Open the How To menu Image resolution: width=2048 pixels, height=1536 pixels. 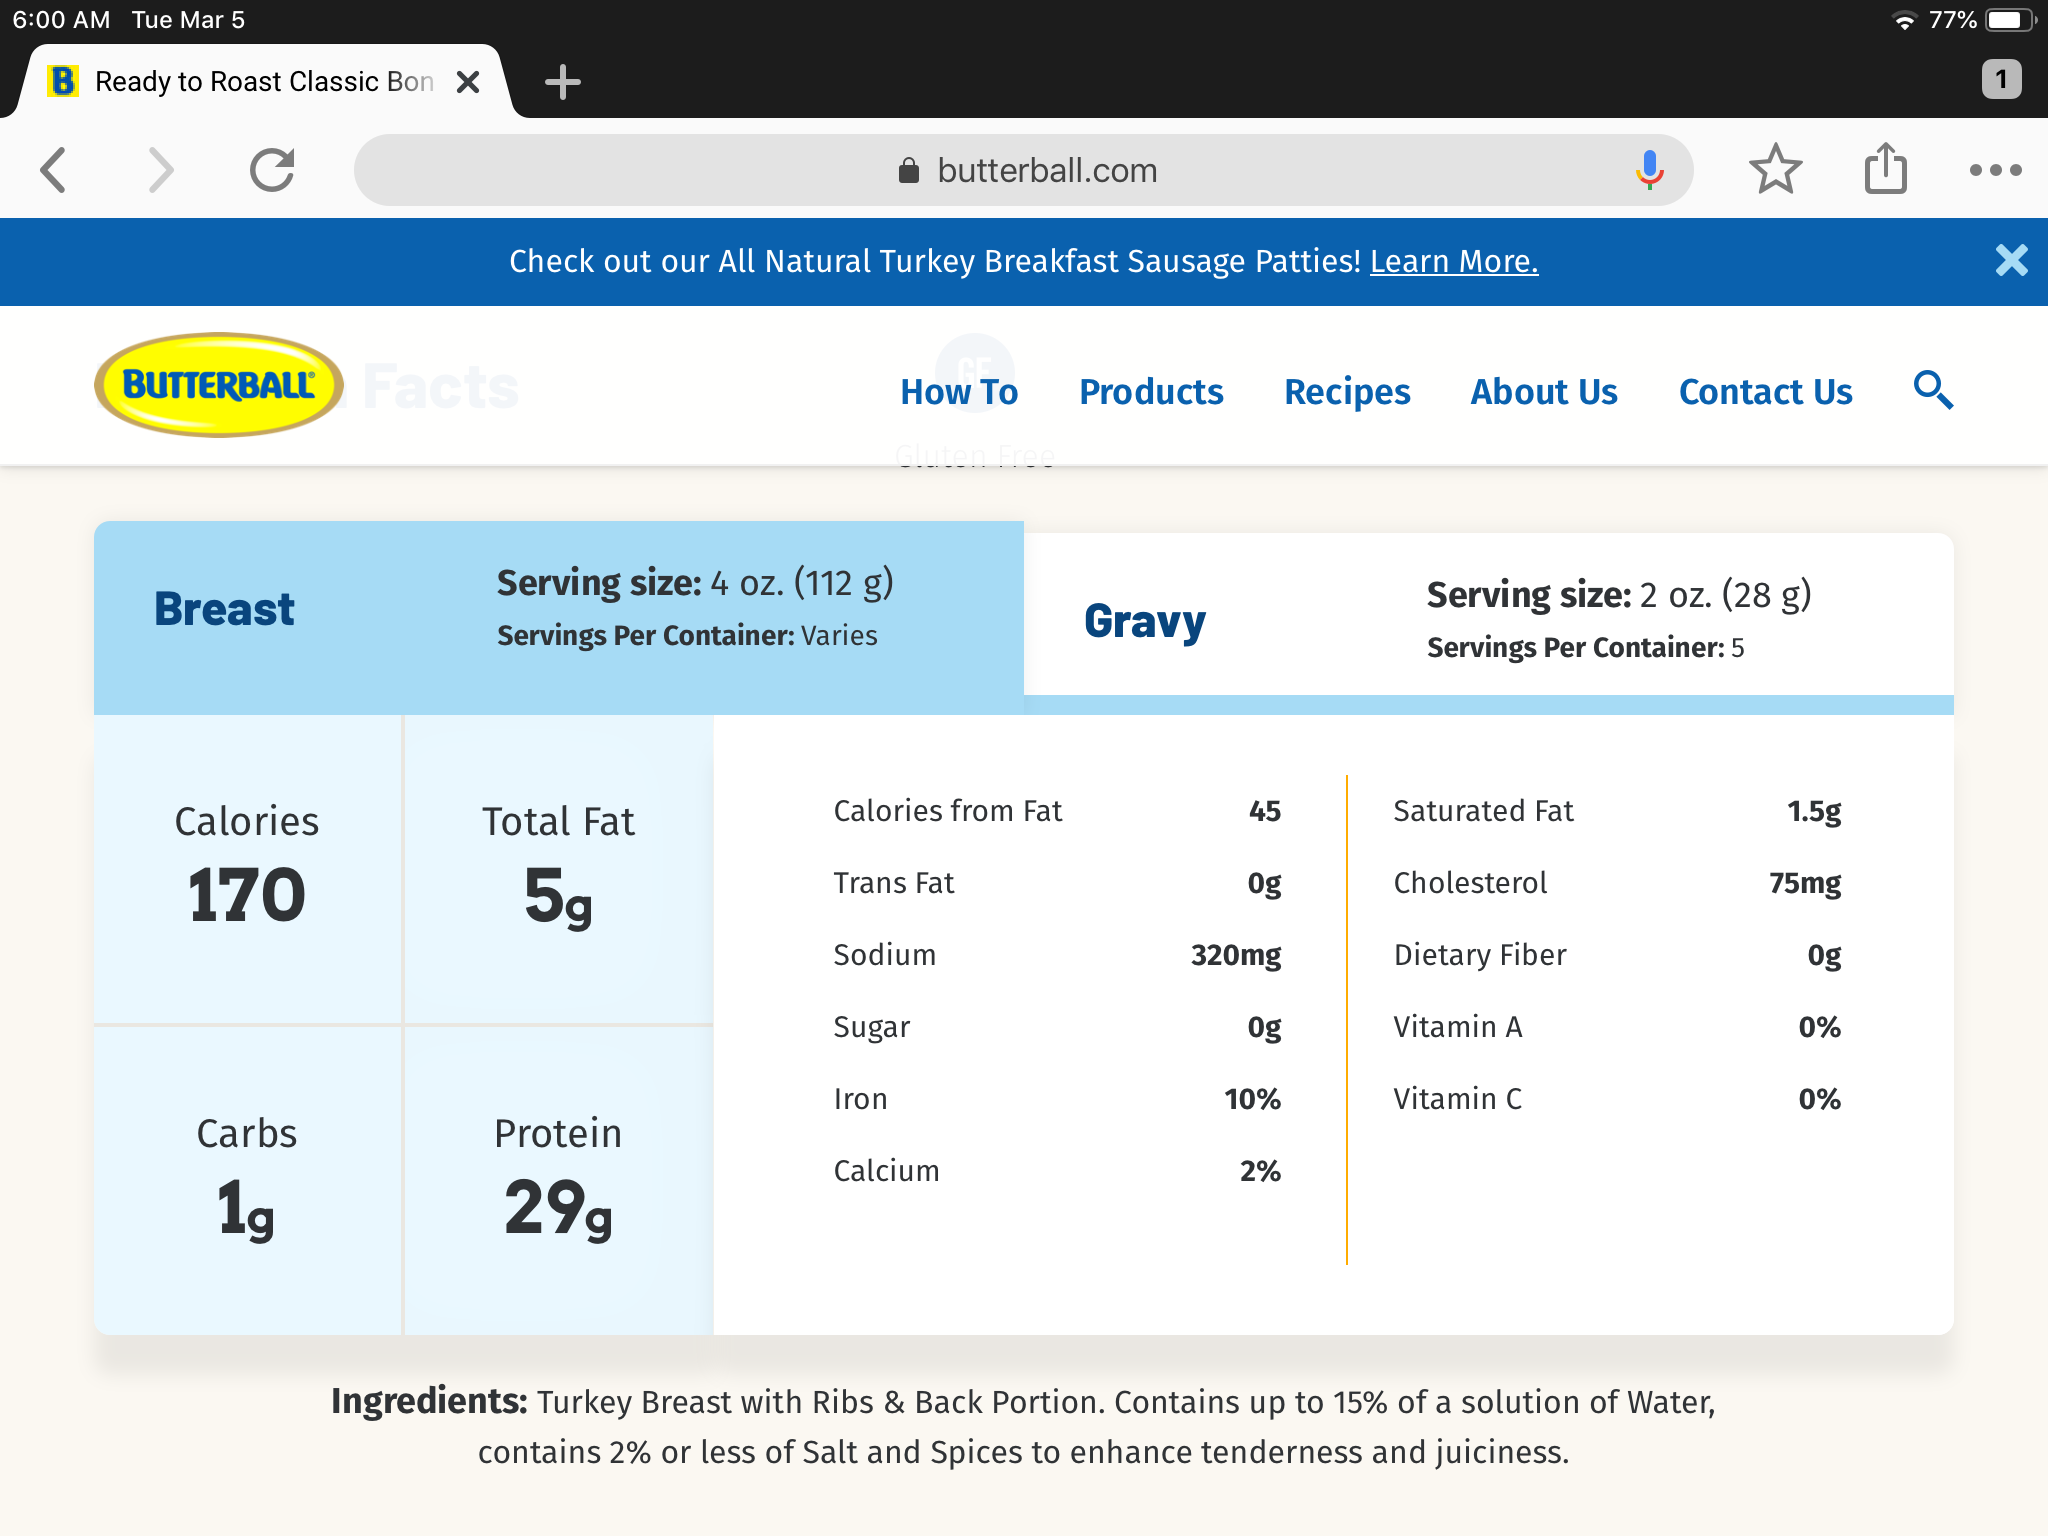[958, 392]
